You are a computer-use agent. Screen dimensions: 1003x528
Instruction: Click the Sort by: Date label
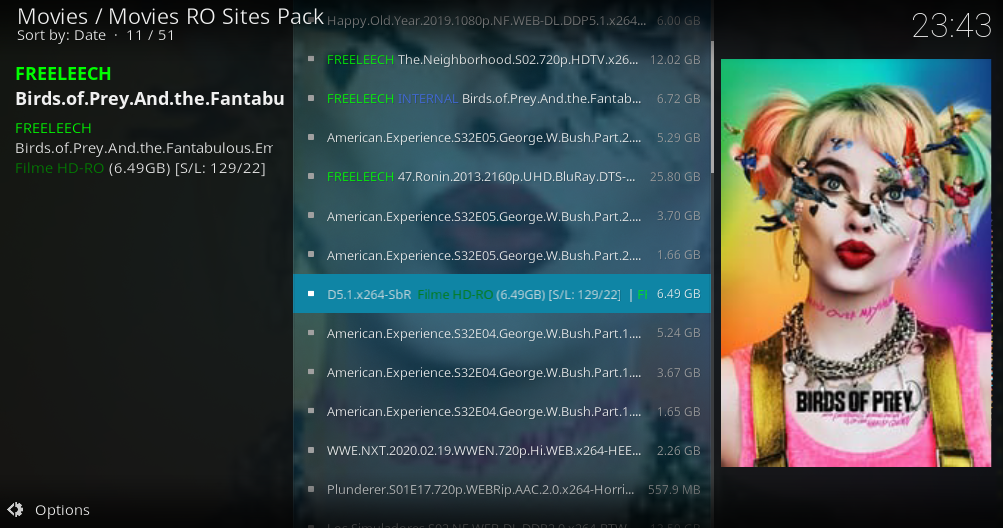(61, 35)
